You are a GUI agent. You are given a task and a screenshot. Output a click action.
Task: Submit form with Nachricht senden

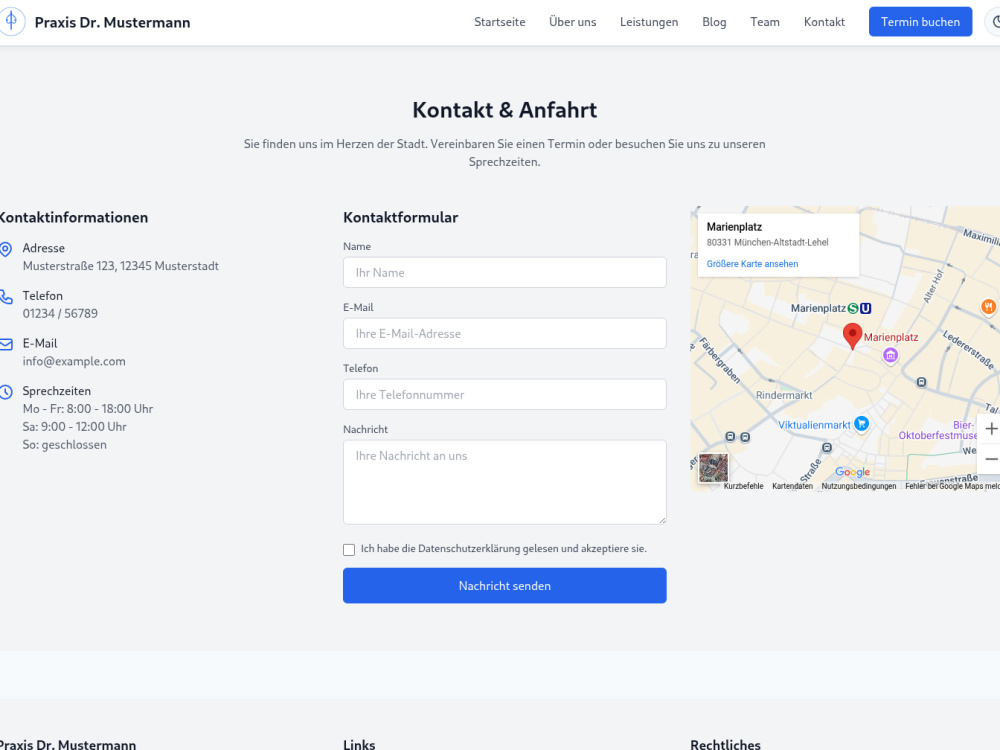pos(504,585)
